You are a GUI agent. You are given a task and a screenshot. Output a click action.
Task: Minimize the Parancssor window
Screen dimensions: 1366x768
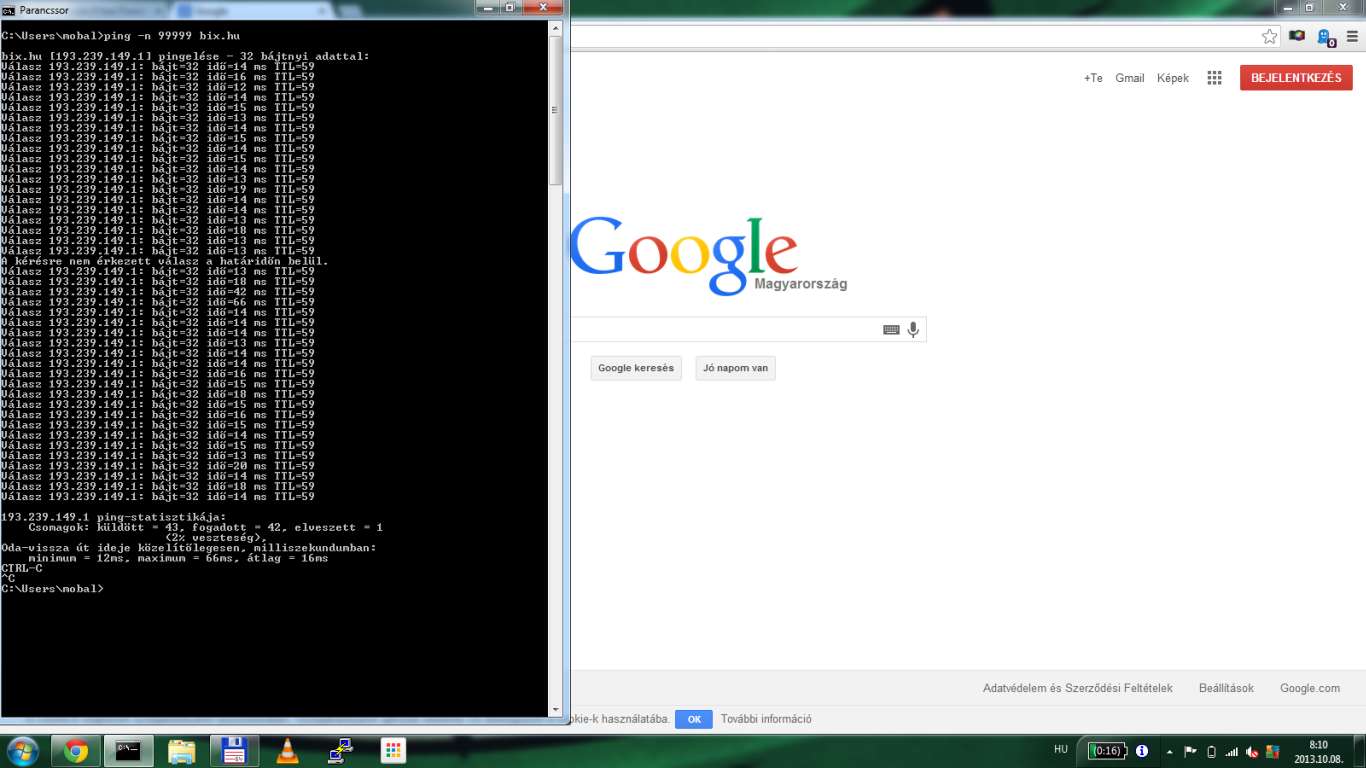[486, 7]
